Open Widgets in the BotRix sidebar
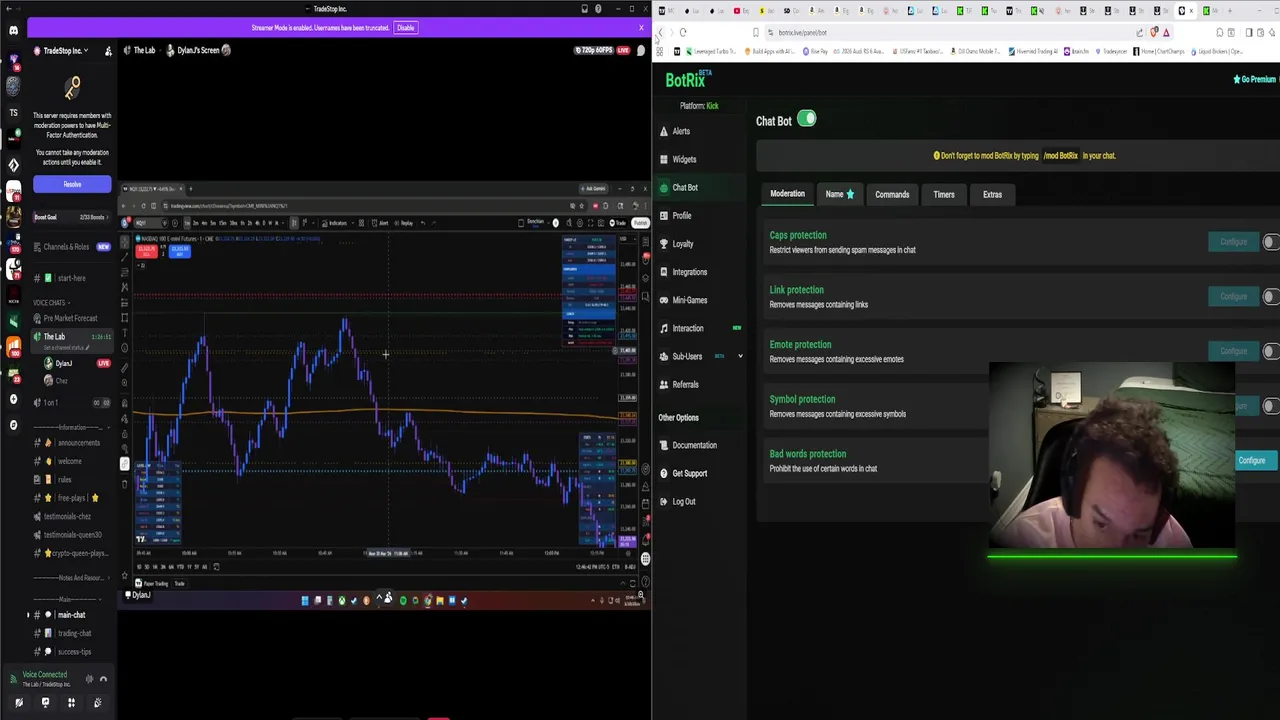Screen dimensions: 1280x720 (684, 159)
